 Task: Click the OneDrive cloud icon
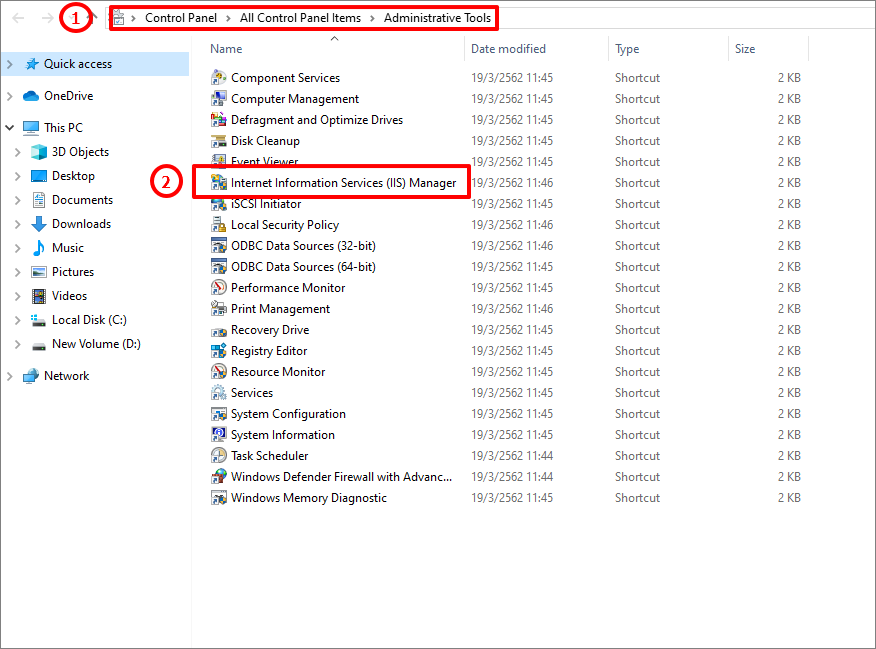coord(31,96)
